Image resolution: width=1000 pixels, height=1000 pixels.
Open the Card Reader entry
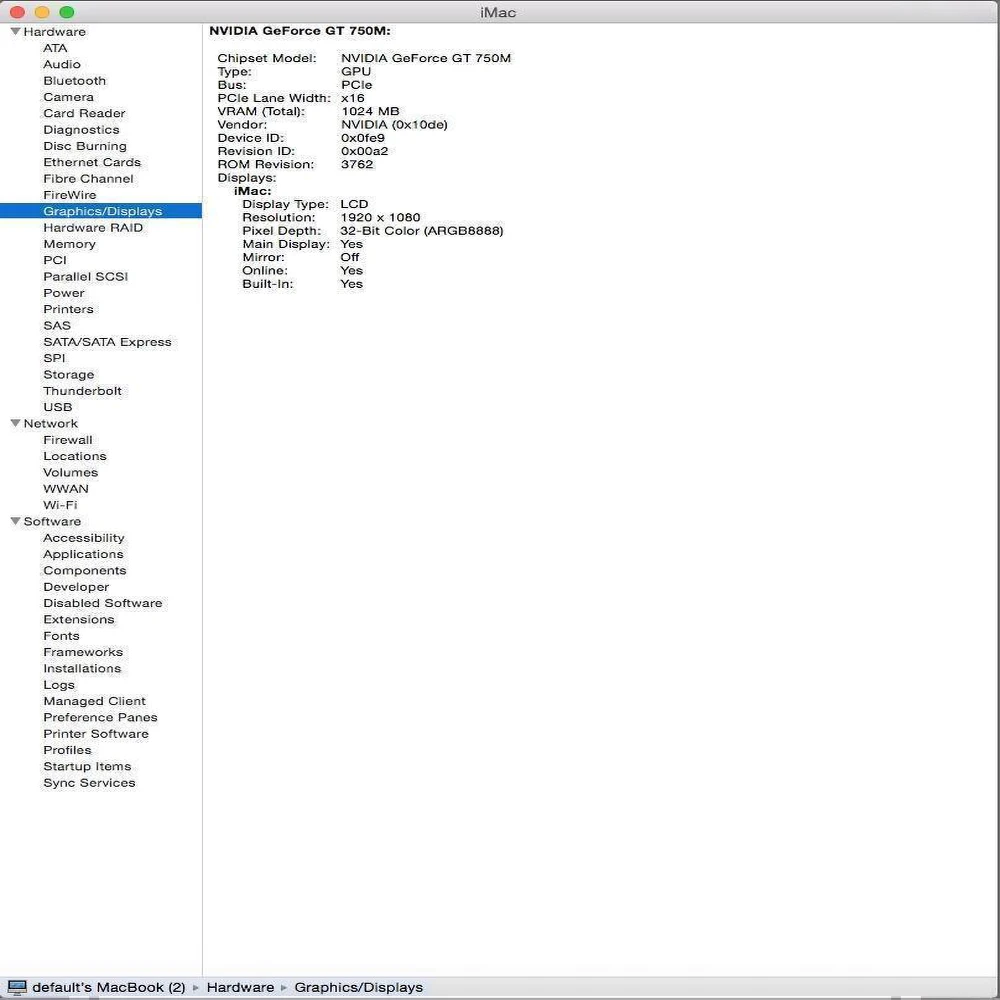click(x=84, y=113)
